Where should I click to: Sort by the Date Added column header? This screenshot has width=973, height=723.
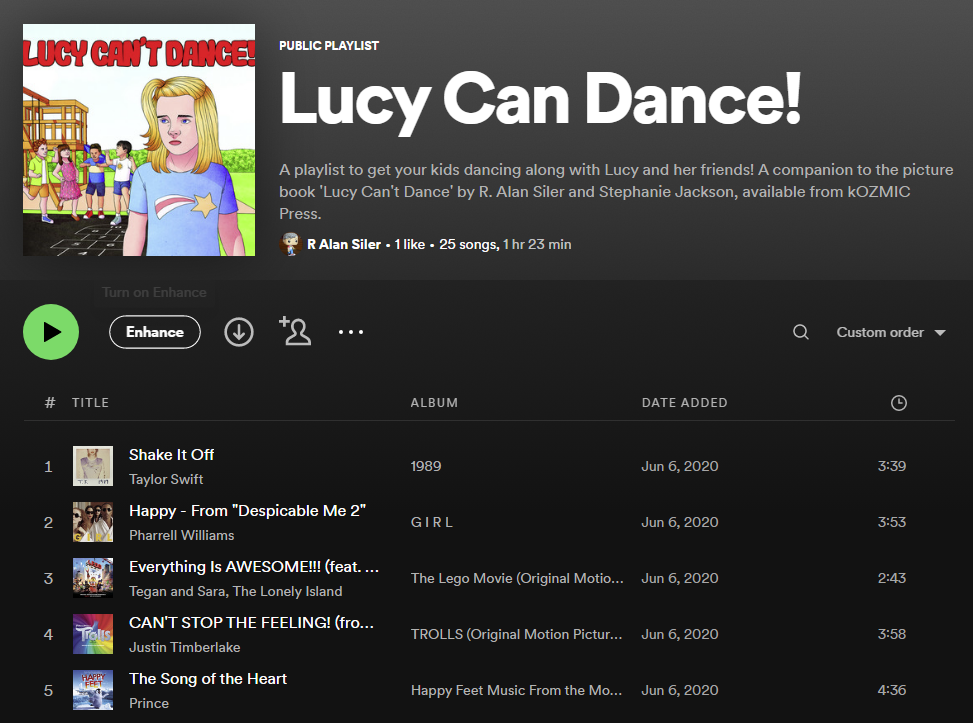[x=684, y=403]
